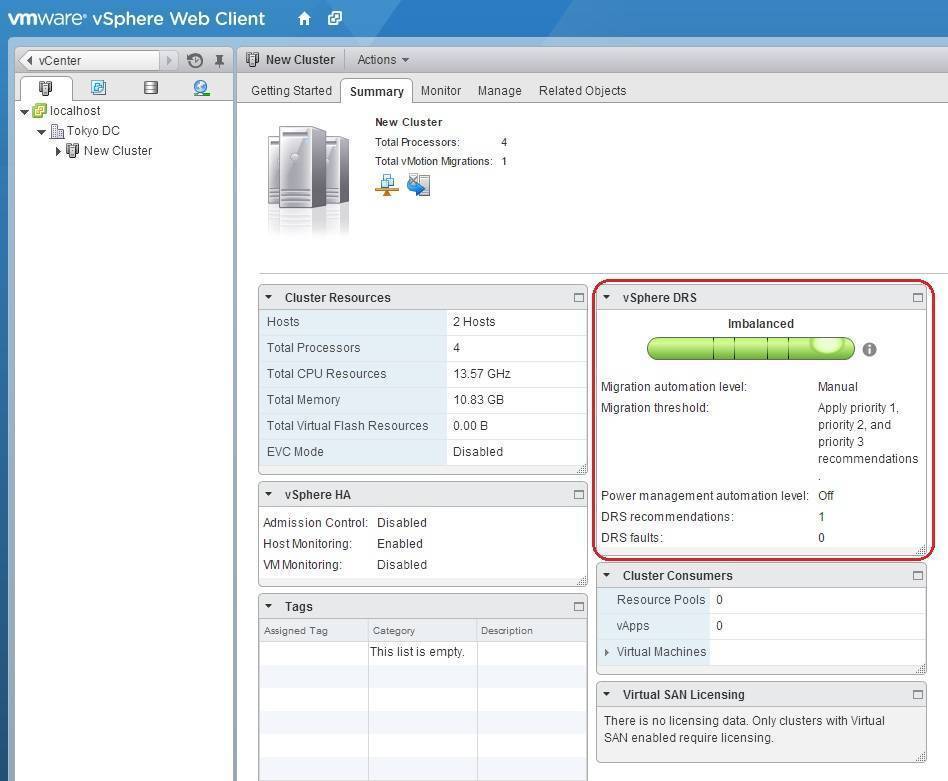Collapse the Tokyo DC tree node
The image size is (948, 781).
(41, 132)
